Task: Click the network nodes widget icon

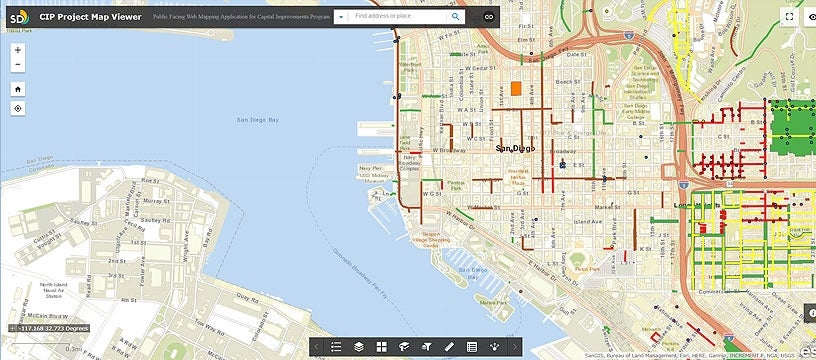Action: (x=494, y=347)
